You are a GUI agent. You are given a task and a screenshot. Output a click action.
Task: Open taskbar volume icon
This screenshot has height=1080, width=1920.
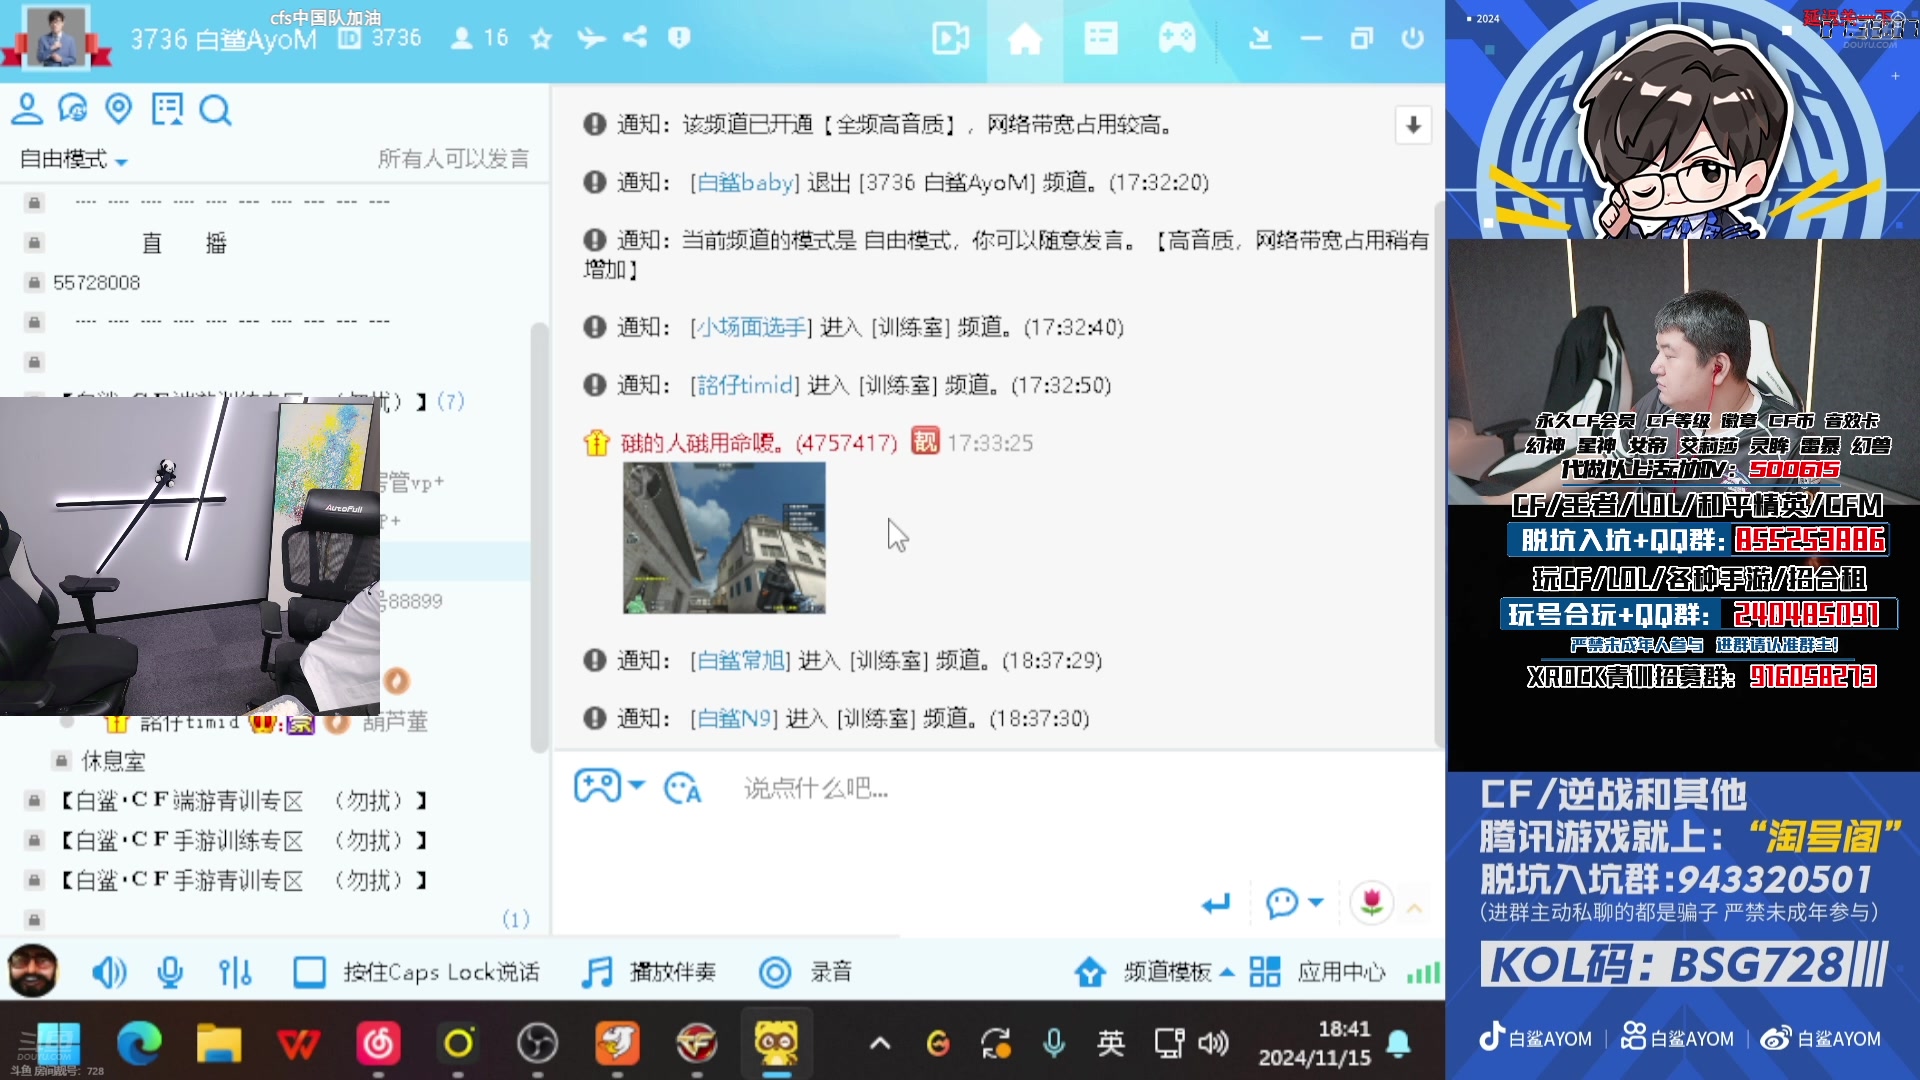1213,1044
